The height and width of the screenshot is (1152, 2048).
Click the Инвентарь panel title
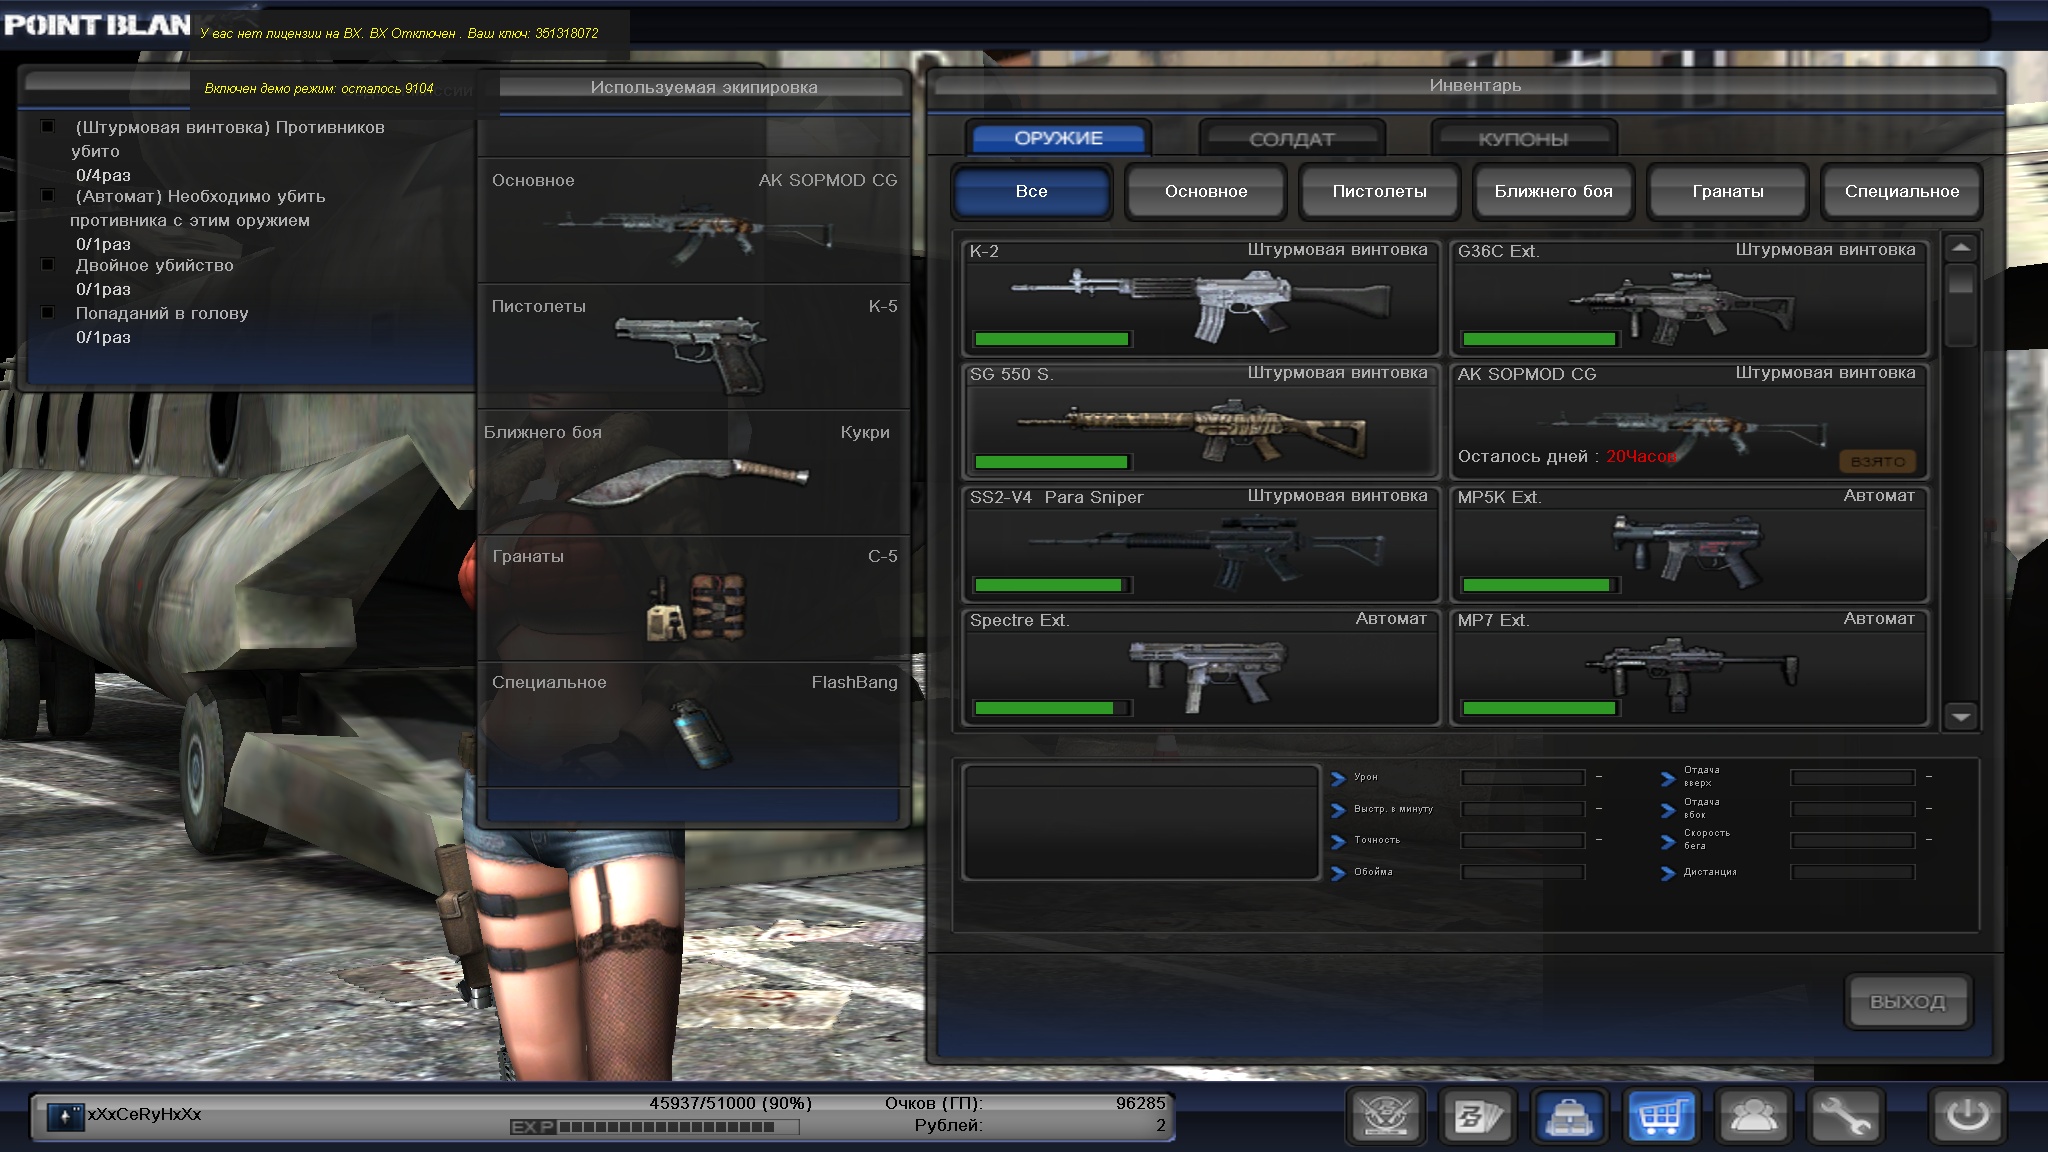1475,86
